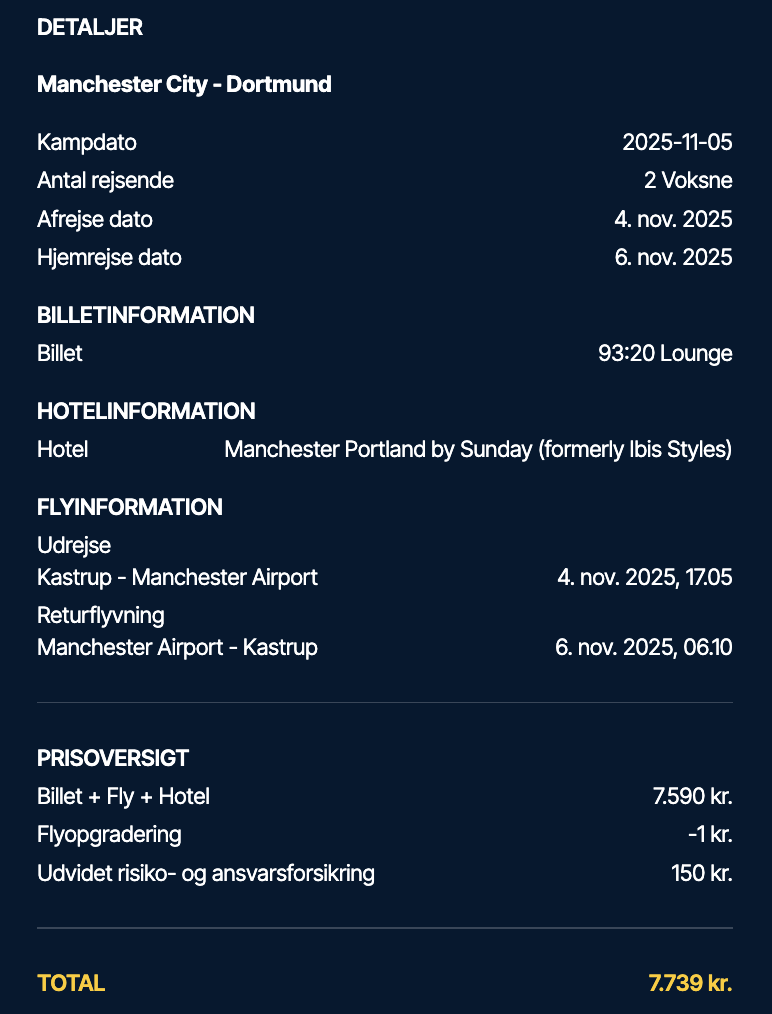The height and width of the screenshot is (1014, 772).
Task: Click the BILLETINFORMATION section heading
Action: 146,315
